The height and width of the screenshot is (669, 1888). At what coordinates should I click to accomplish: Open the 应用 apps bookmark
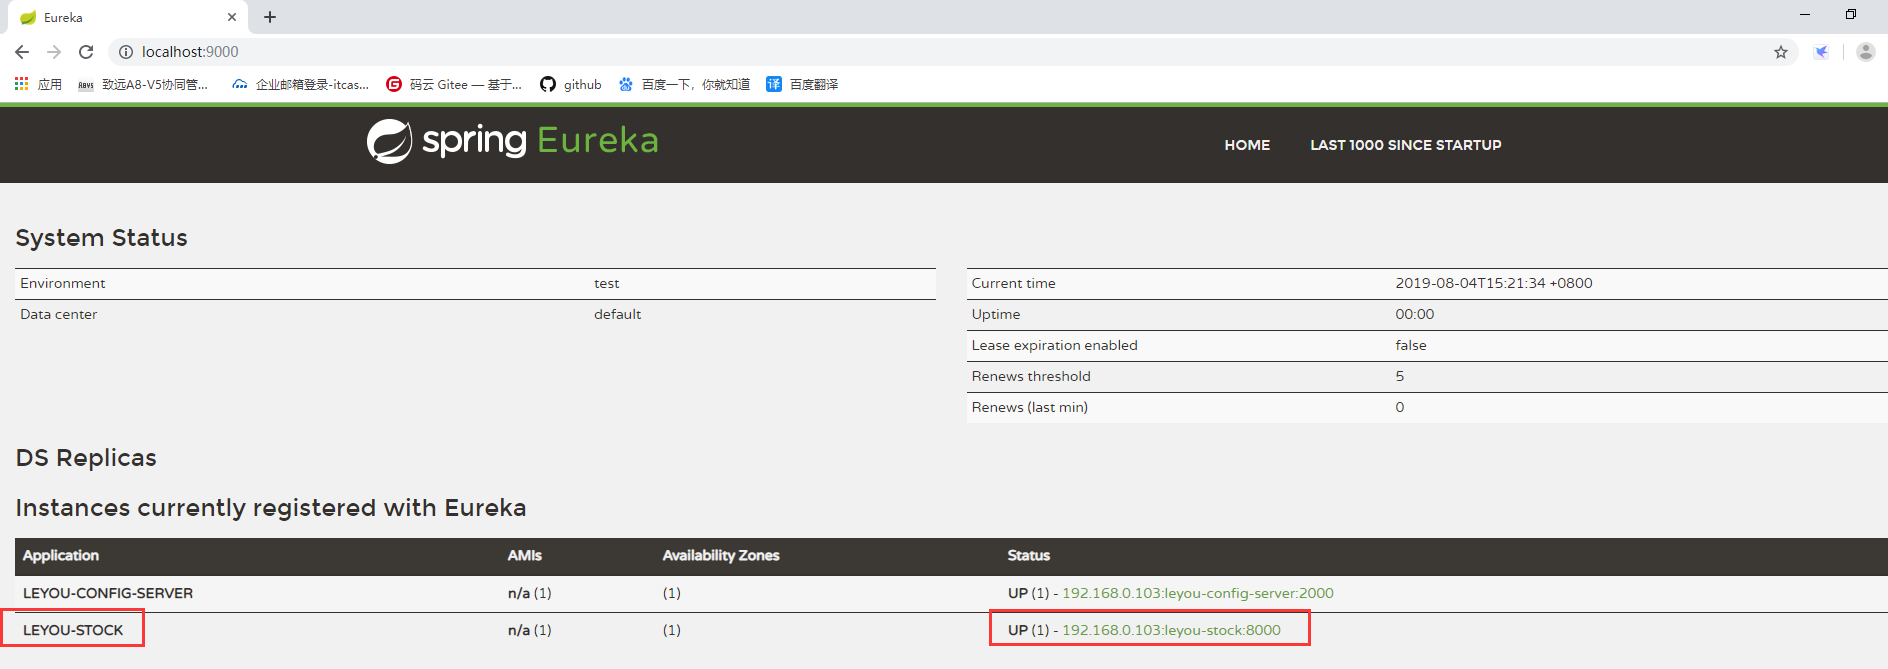point(39,84)
